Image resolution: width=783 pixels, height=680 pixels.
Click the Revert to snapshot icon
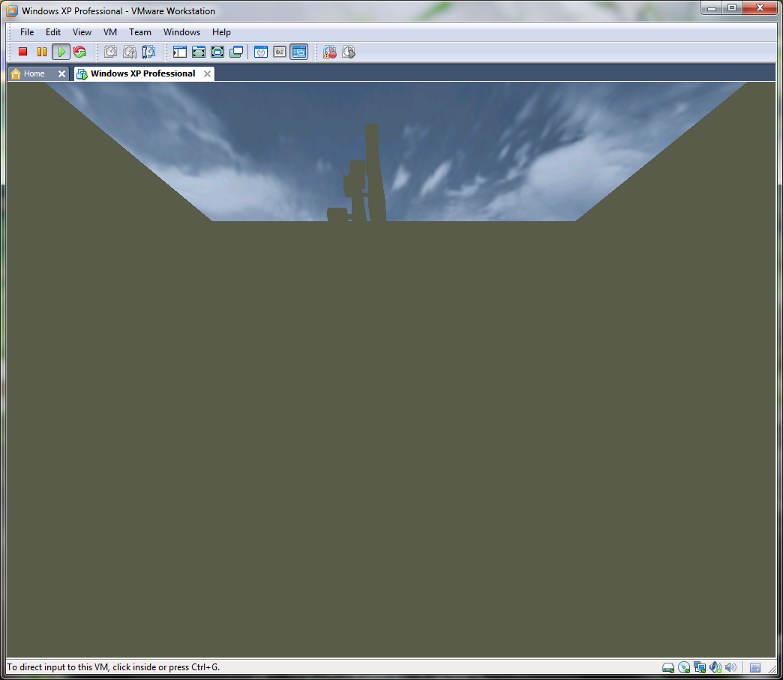coord(130,51)
